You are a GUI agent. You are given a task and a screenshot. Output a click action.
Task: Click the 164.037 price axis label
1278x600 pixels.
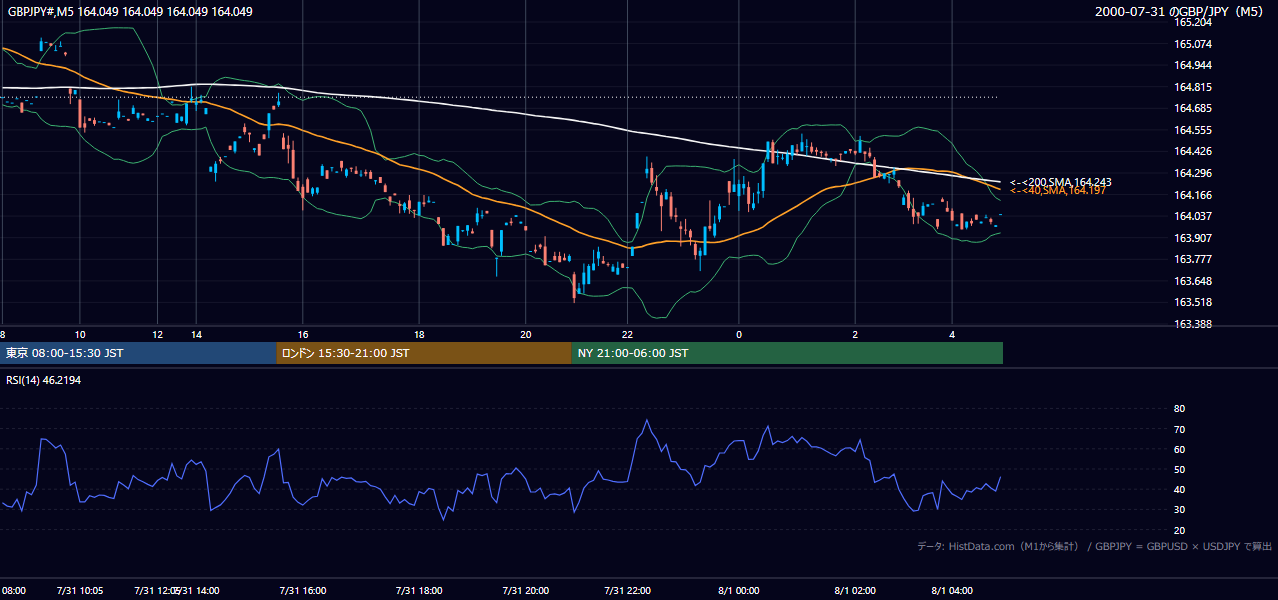(1193, 216)
